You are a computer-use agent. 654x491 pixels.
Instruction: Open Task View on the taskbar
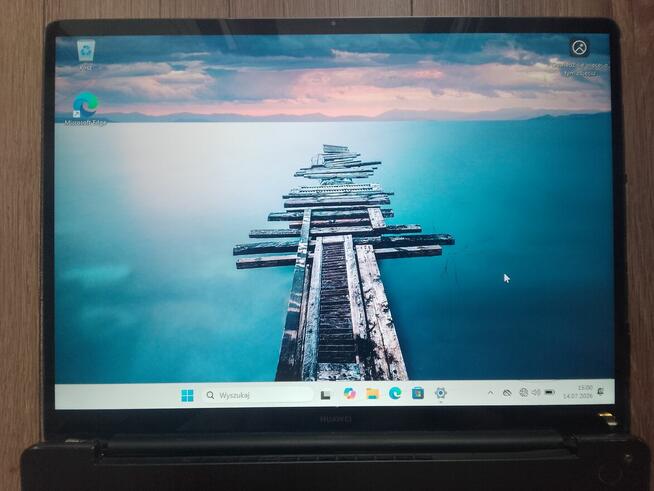pos(325,395)
